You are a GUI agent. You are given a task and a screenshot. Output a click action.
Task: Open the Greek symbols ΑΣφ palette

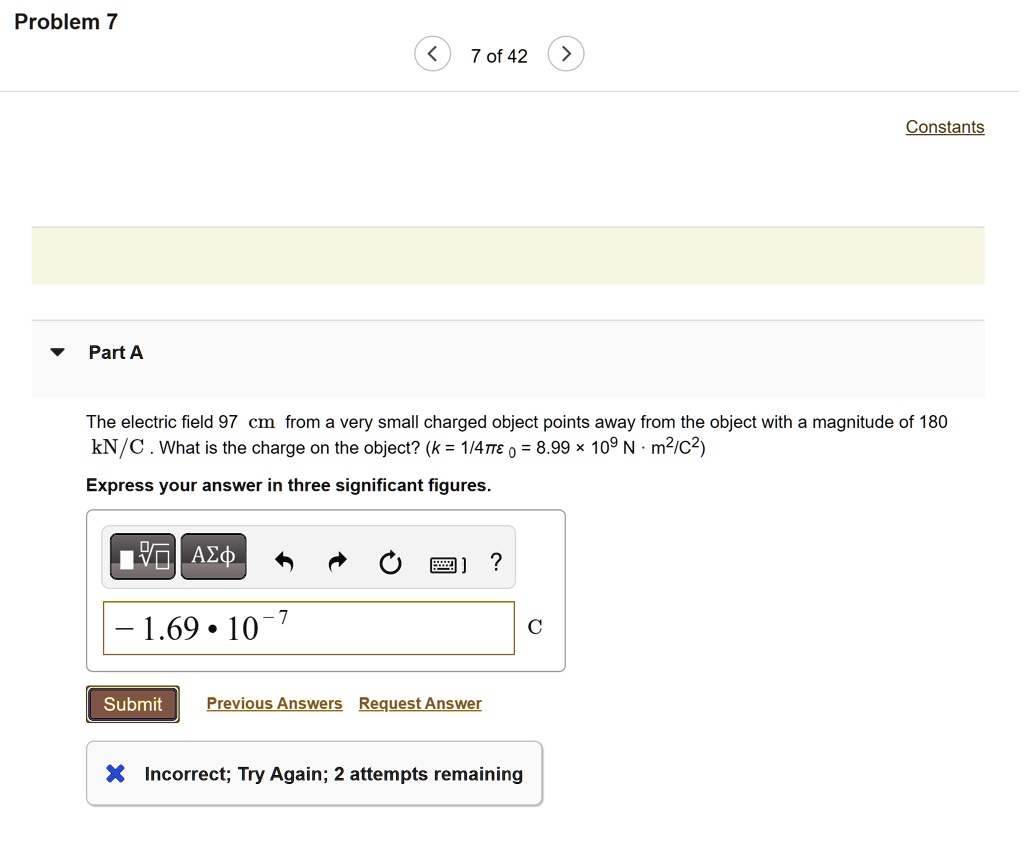pos(213,556)
